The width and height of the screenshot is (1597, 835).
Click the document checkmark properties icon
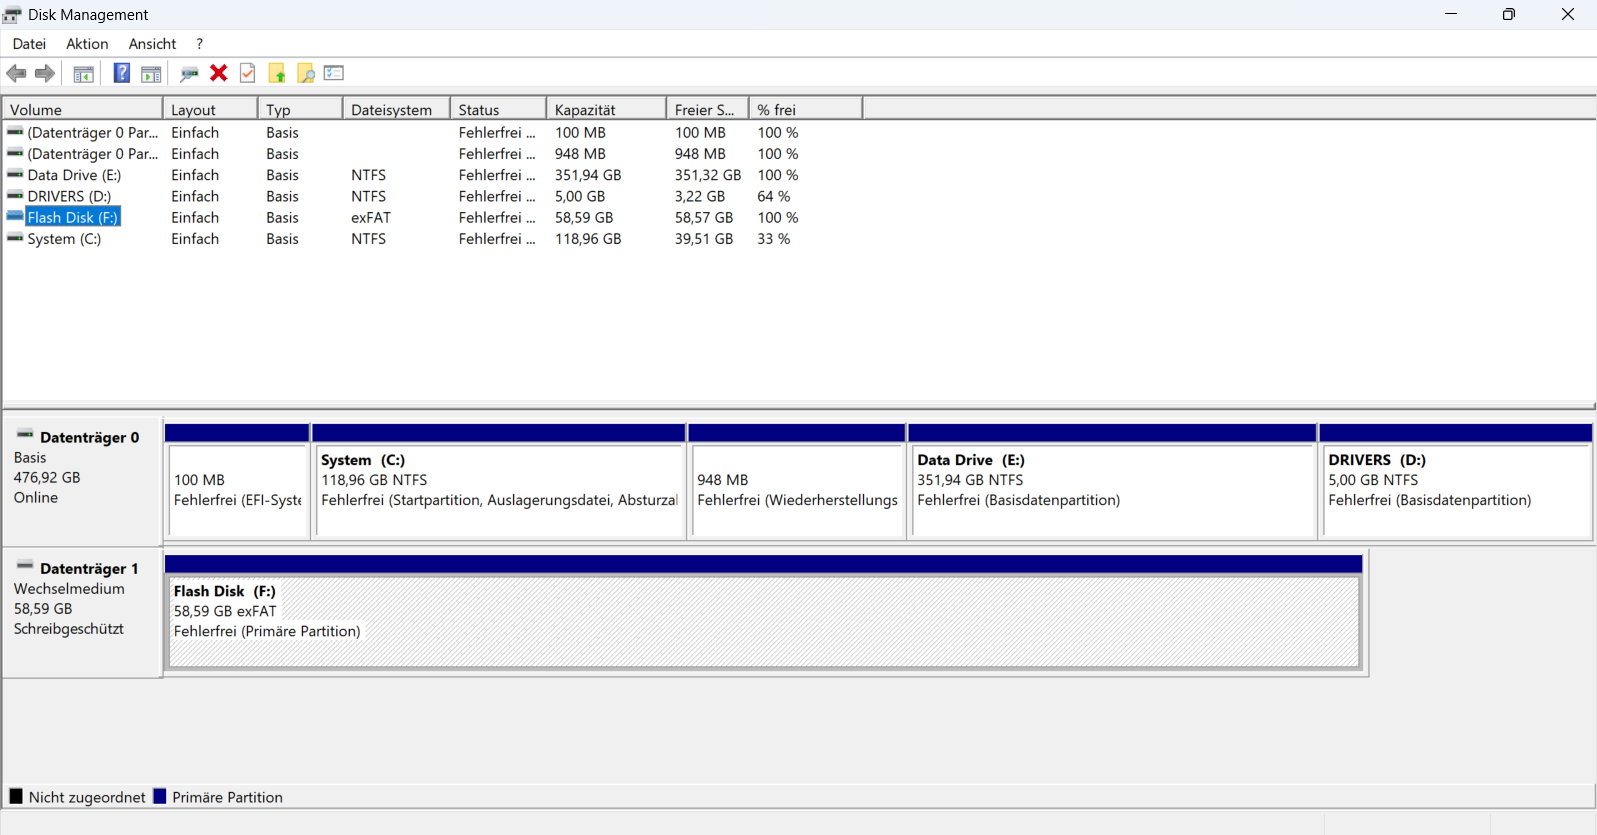(248, 73)
